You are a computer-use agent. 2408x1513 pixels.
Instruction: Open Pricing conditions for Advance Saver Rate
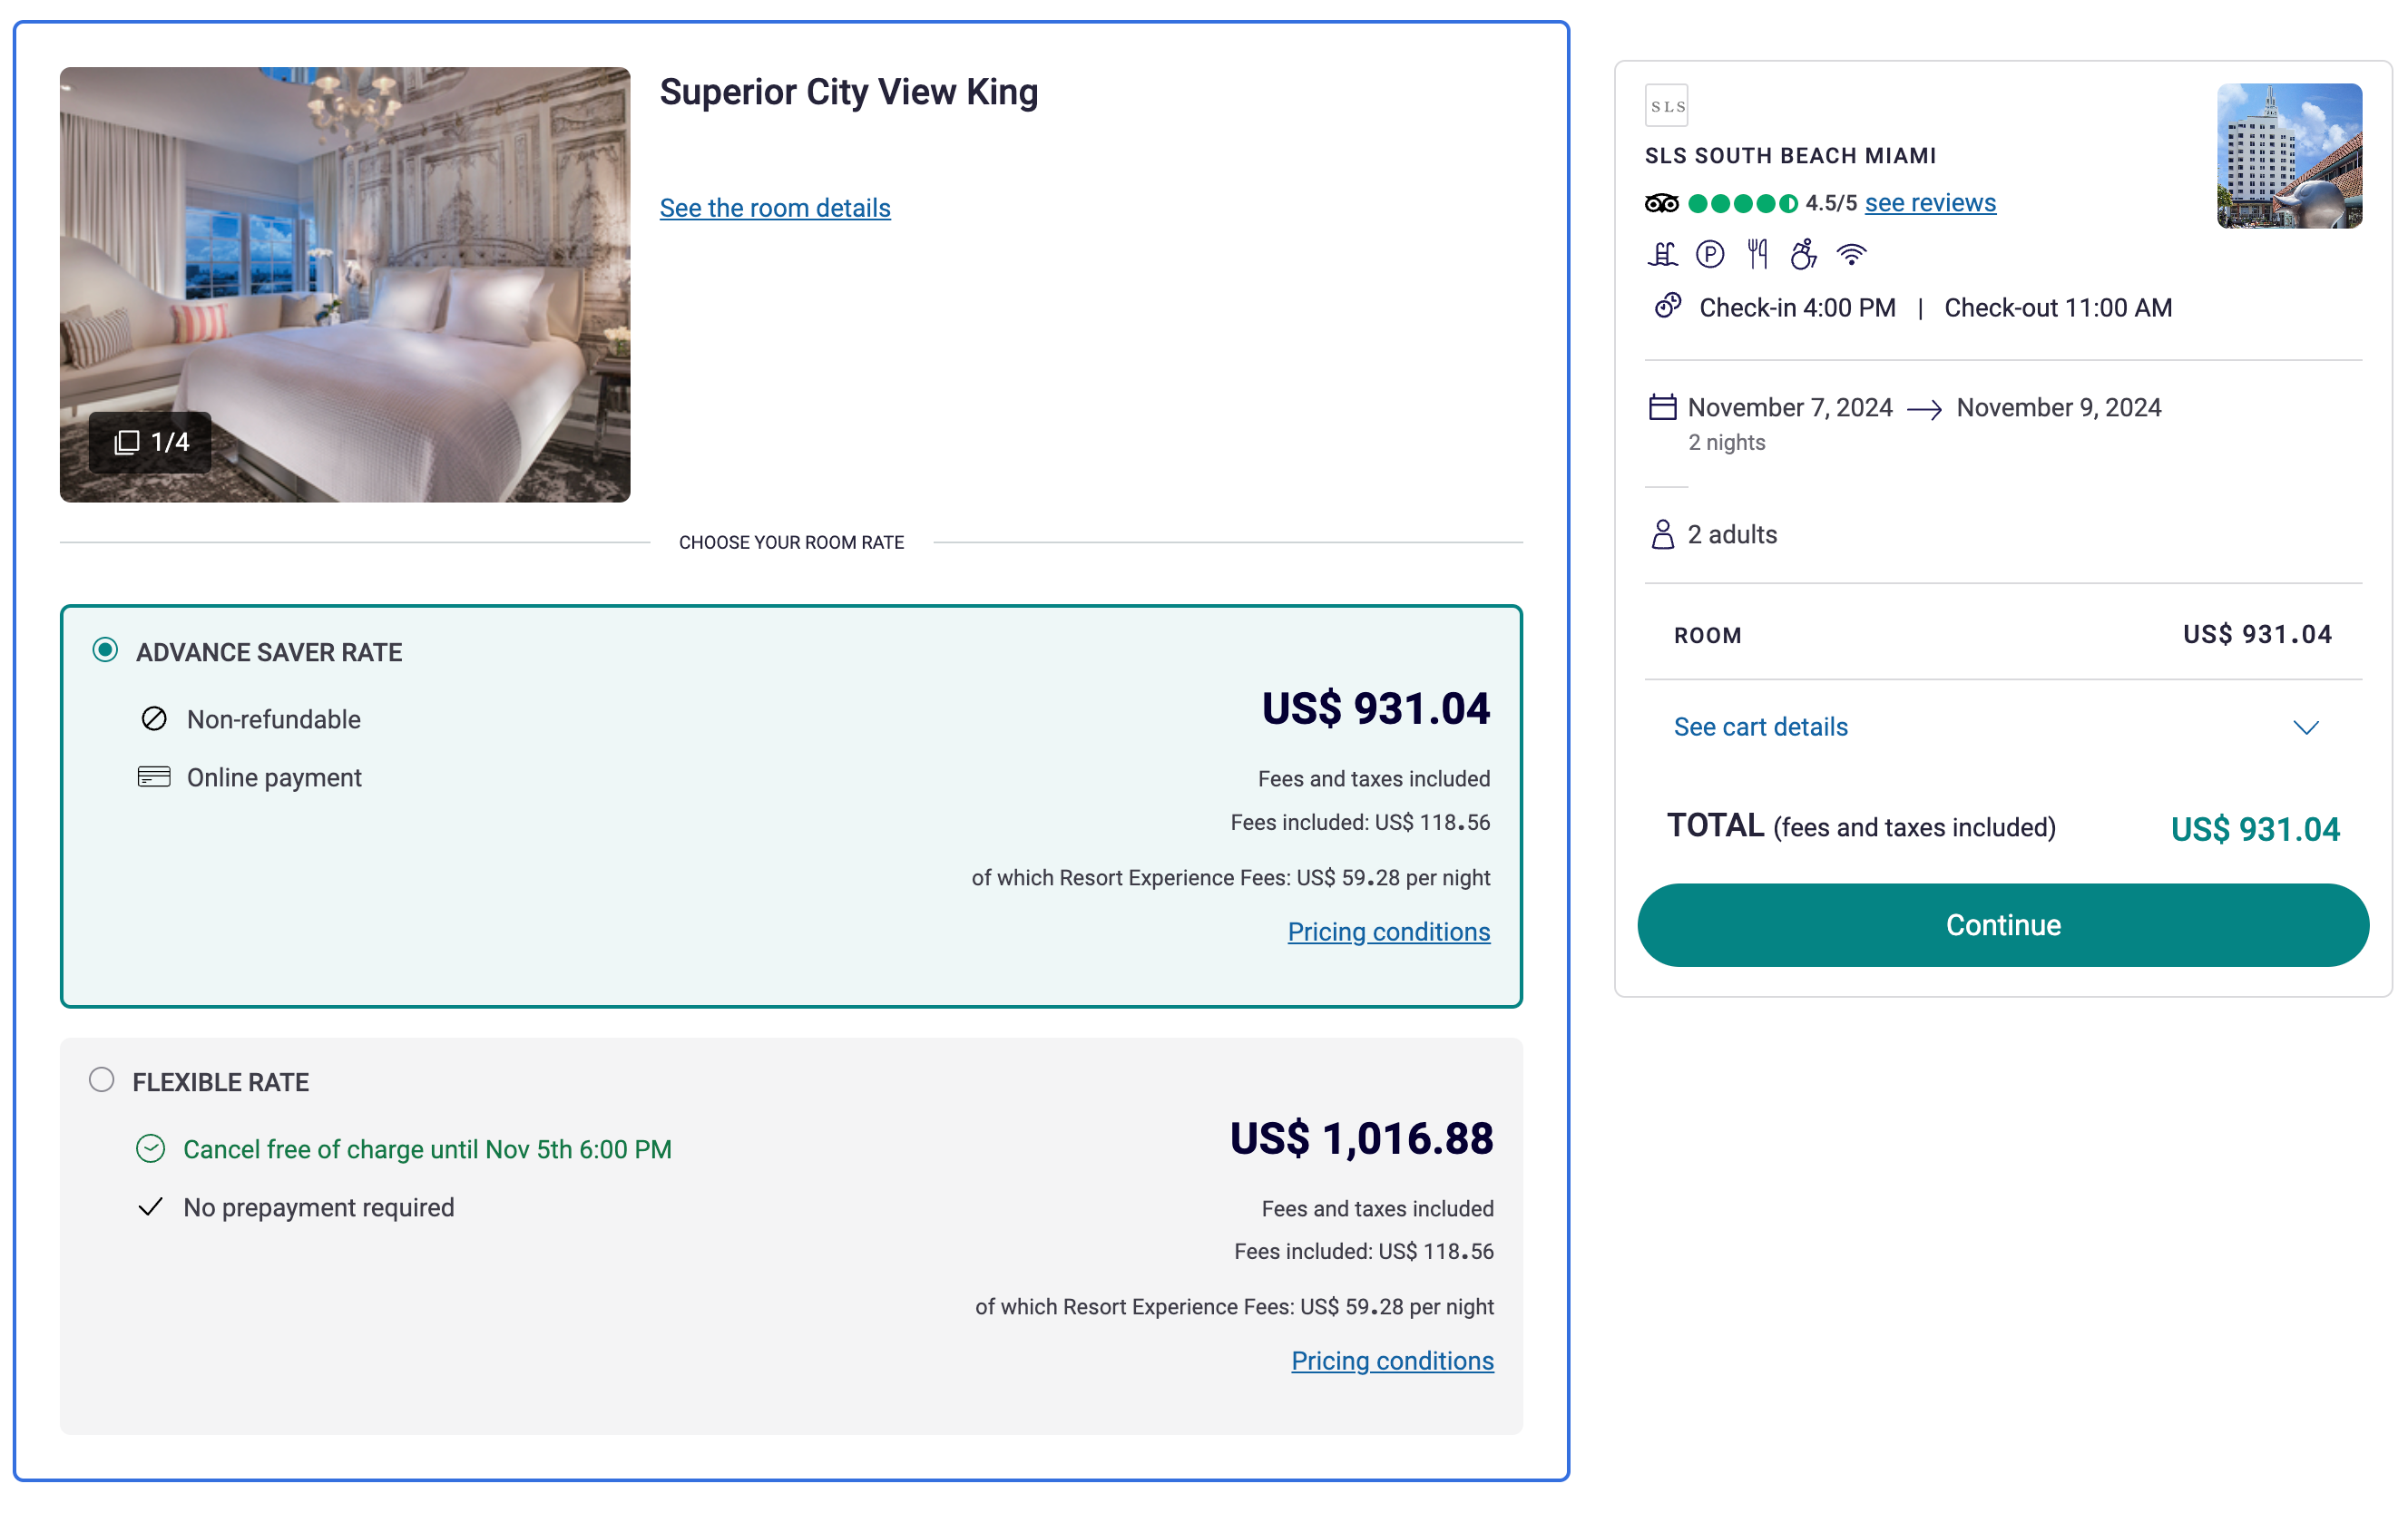click(1388, 932)
